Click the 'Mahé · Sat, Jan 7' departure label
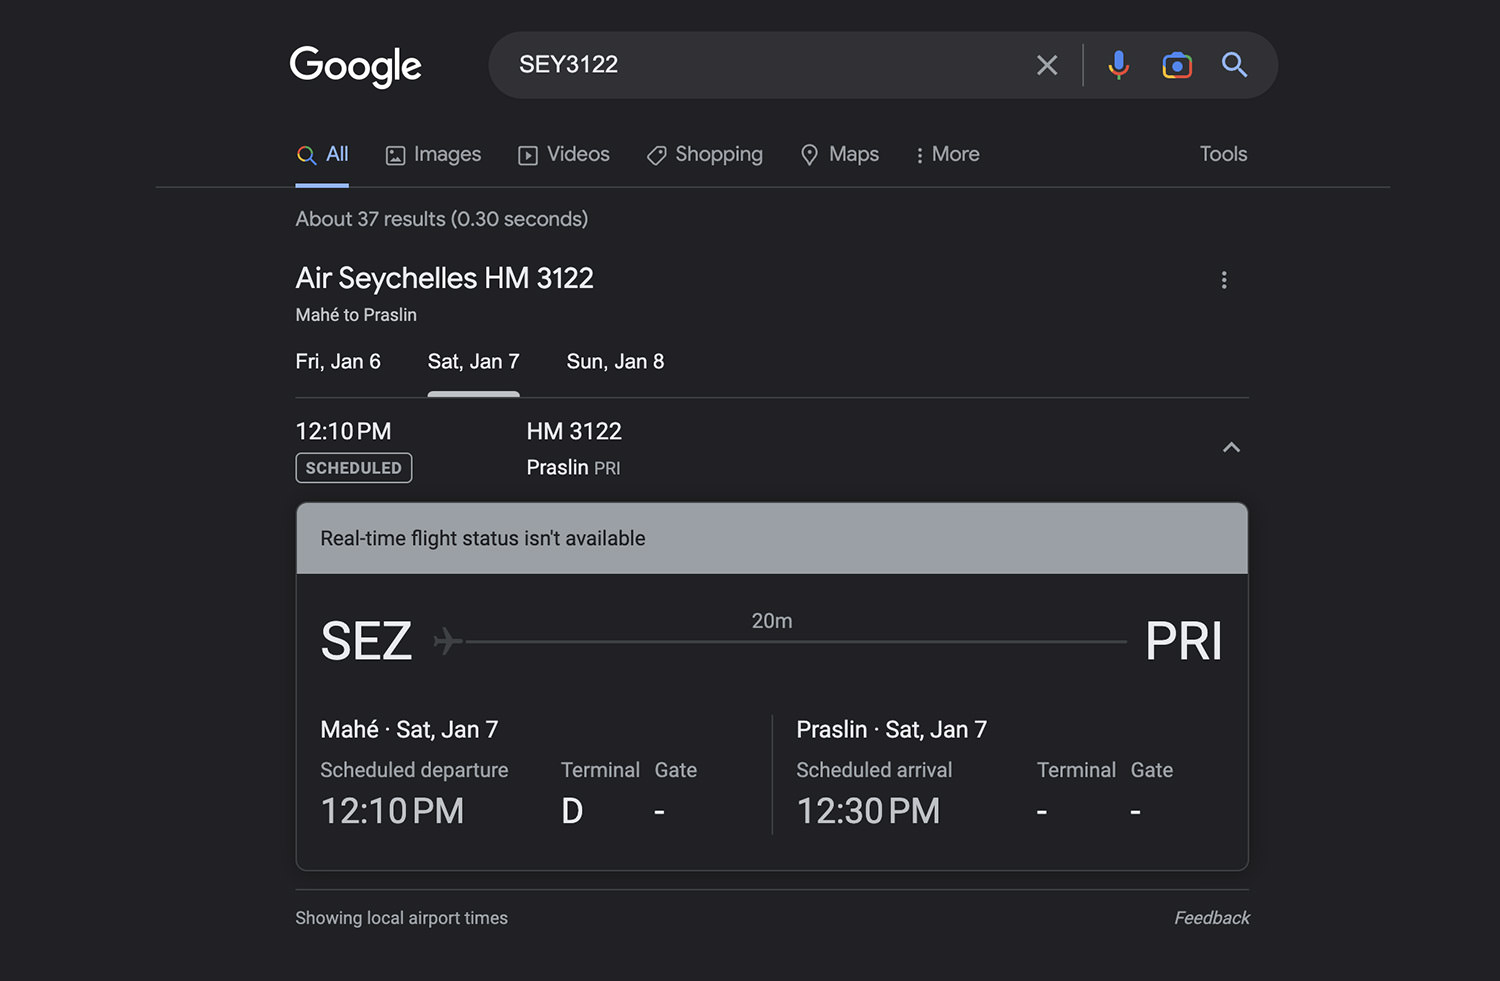 coord(409,730)
